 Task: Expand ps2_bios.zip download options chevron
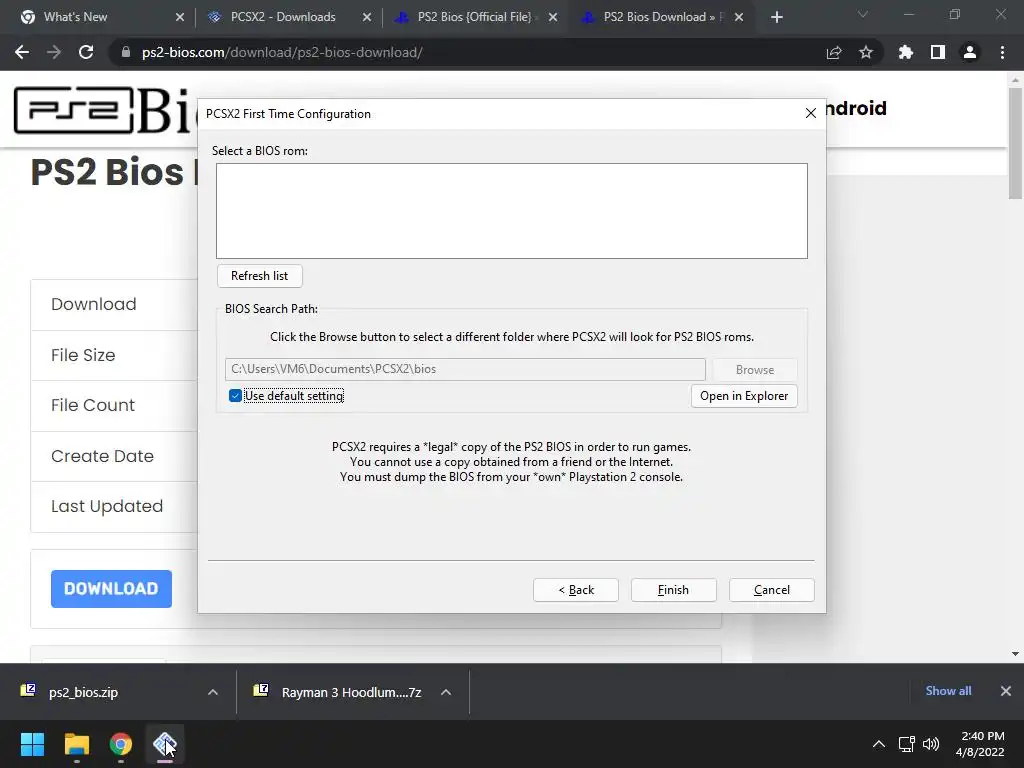213,692
